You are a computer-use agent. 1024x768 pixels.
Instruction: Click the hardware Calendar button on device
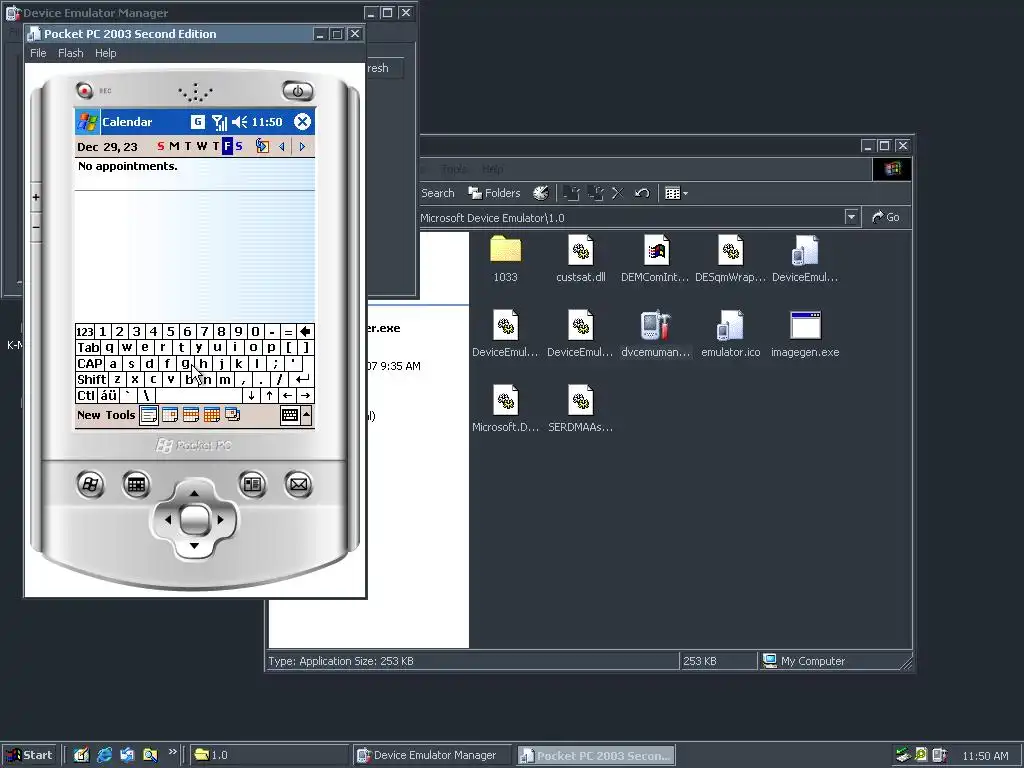pyautogui.click(x=136, y=485)
